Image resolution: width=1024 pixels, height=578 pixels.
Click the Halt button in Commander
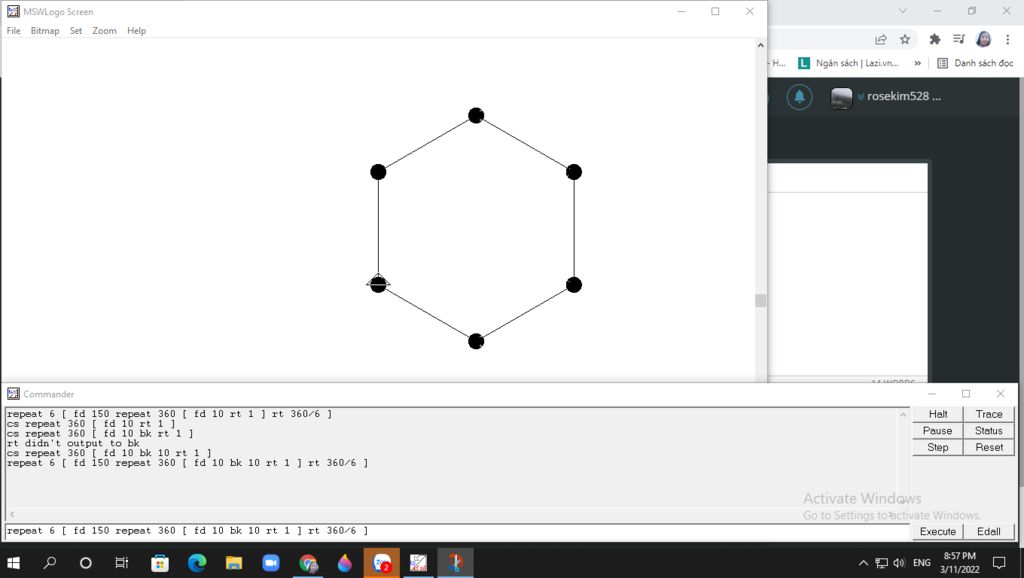pos(938,414)
